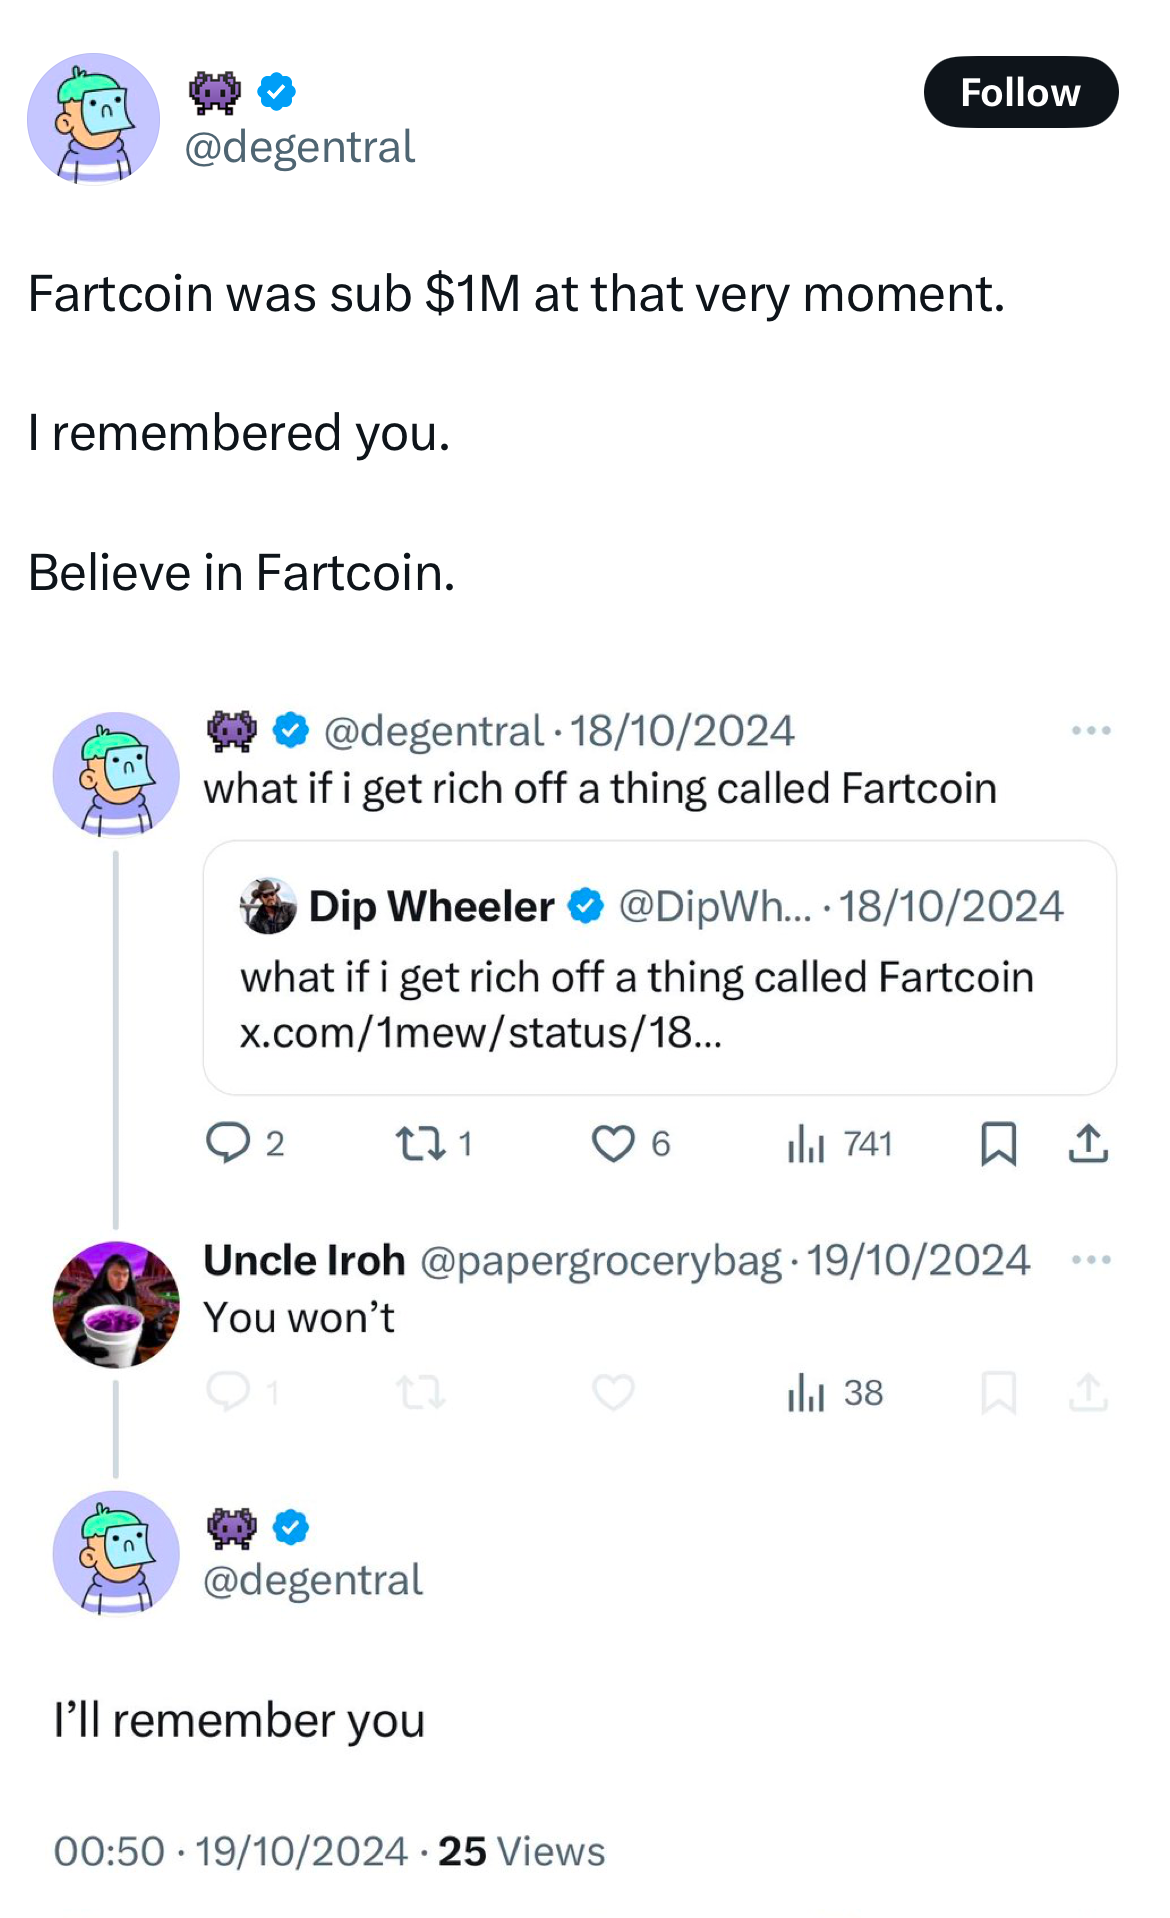
Task: Bookmark the degentral Fartcoin tweet
Action: (998, 1143)
